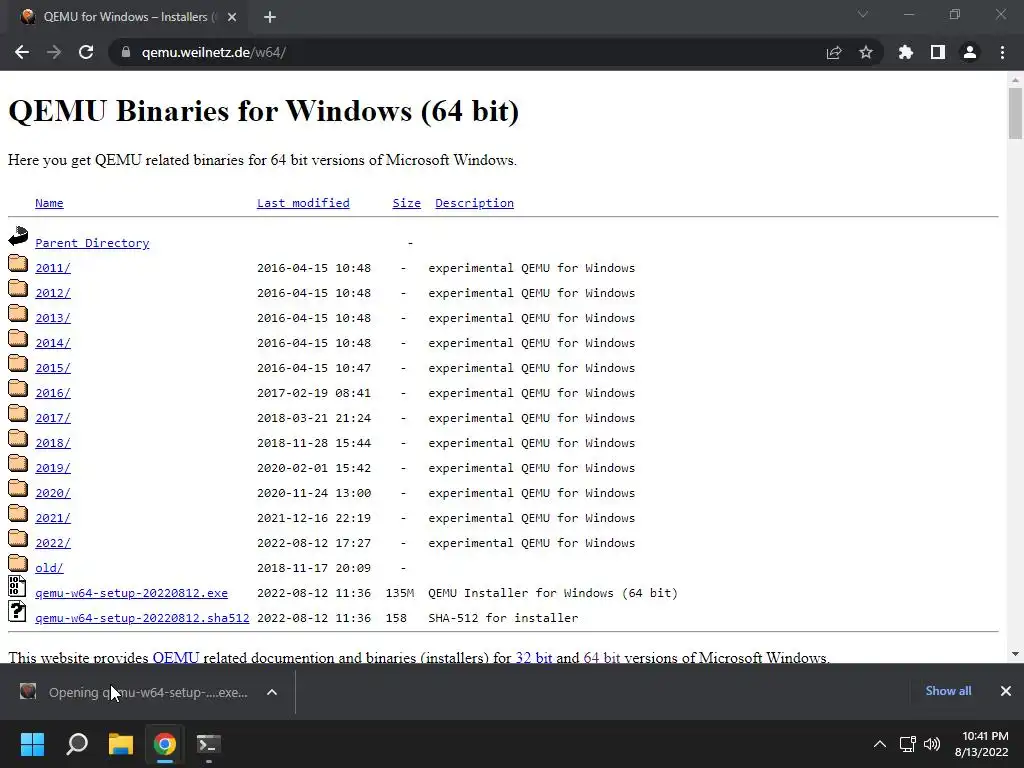
Task: Open the 2018/ folder link
Action: tap(53, 443)
